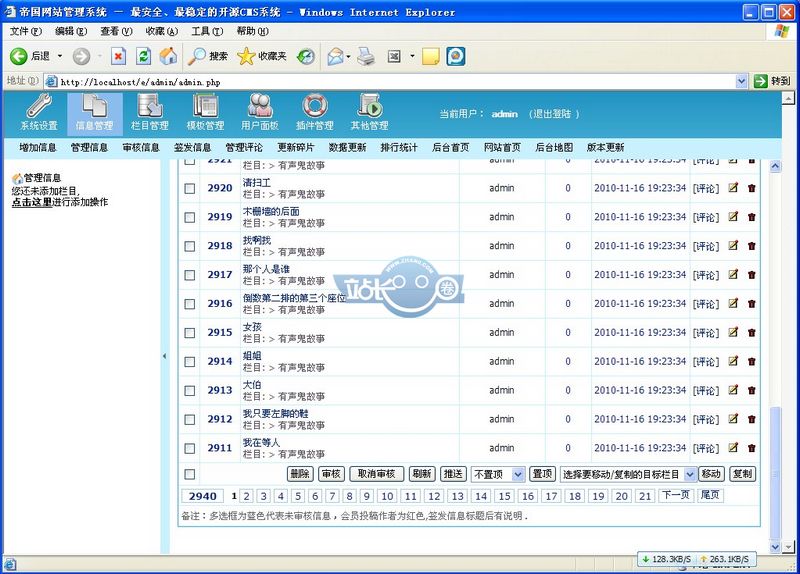The image size is (800, 574).
Task: Refresh the page in IE toolbar
Action: pos(143,56)
